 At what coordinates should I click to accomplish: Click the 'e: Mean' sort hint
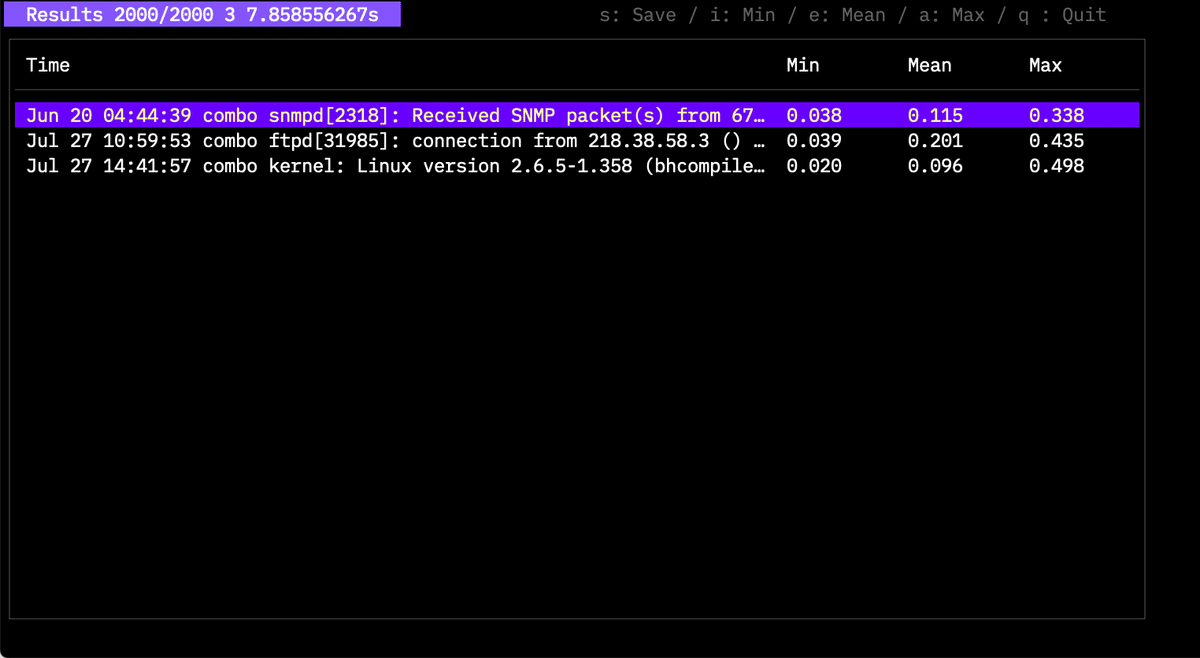tap(847, 15)
